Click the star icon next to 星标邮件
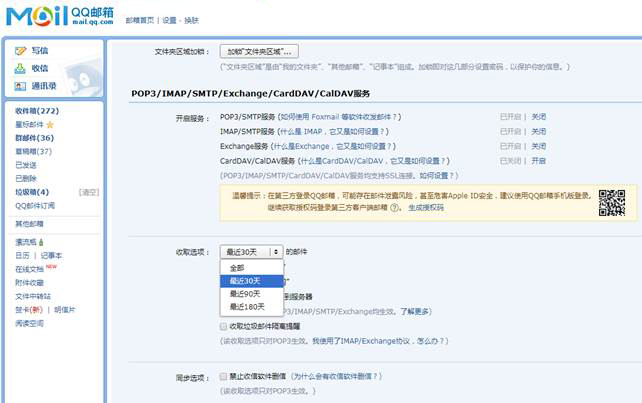Screen dimensions: 642x403 pos(50,124)
